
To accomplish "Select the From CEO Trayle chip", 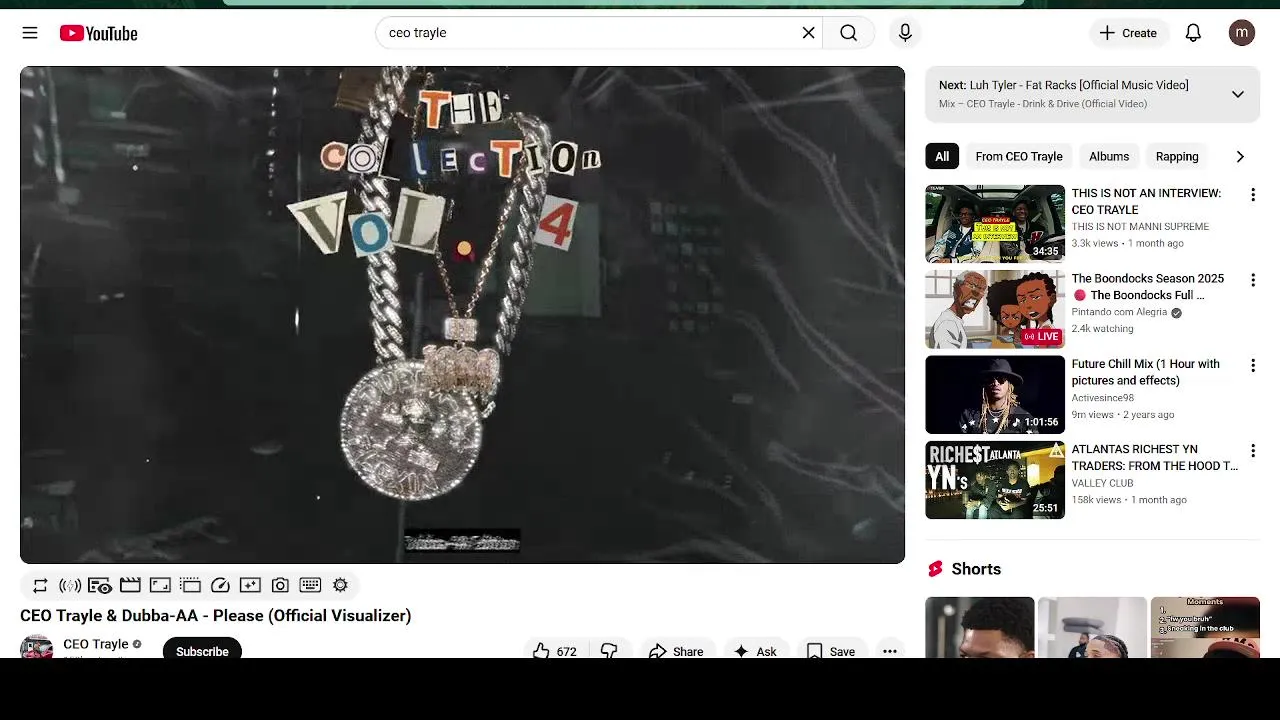I will point(1019,156).
